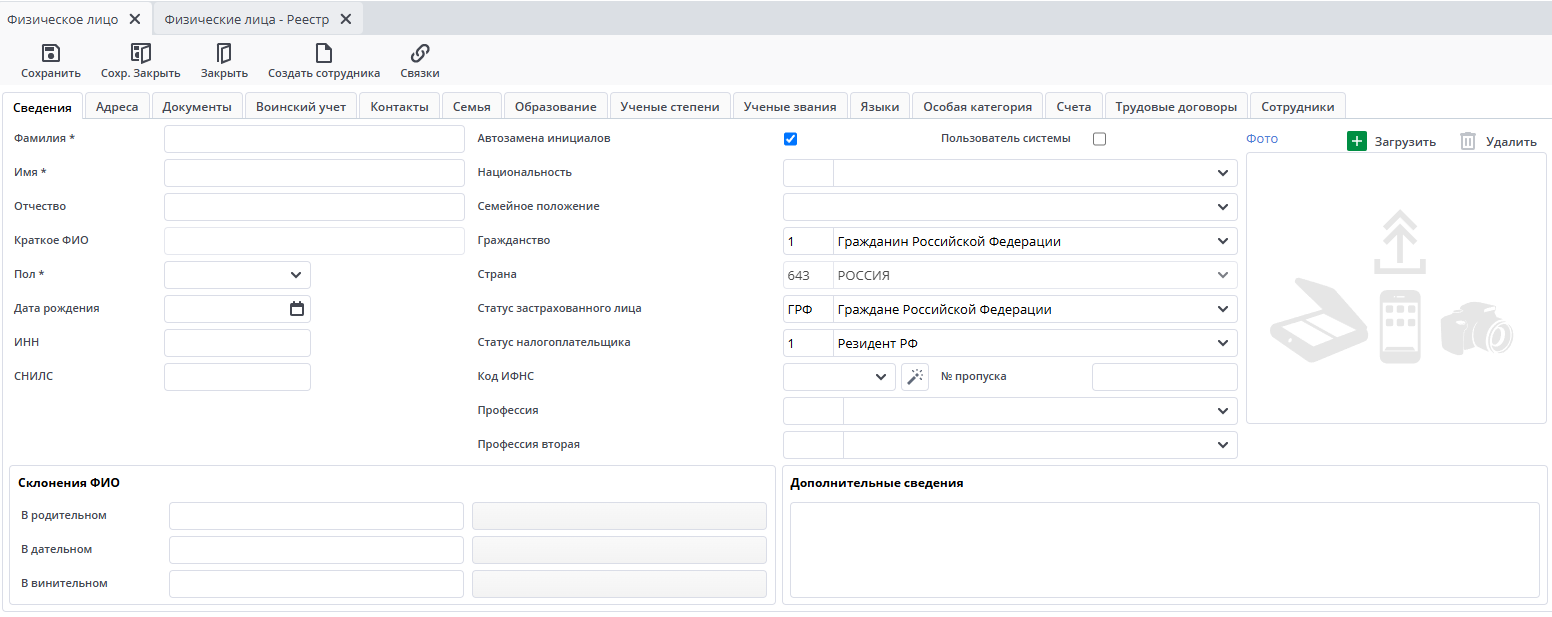Open the Код ИФНС dropdown
Screen dimensions: 1552x617
[880, 377]
